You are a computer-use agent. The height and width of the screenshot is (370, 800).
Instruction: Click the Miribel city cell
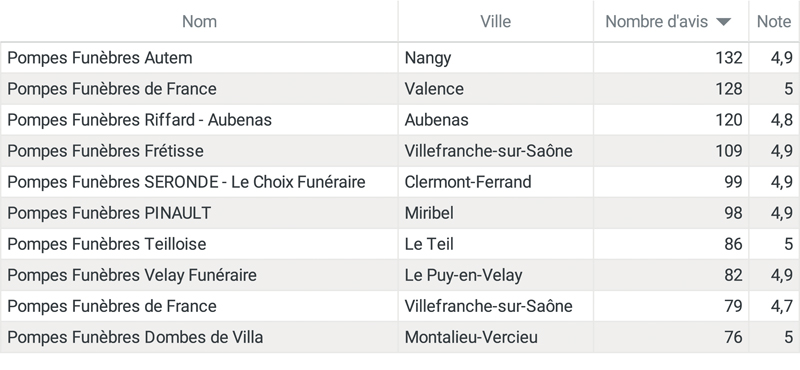point(495,213)
